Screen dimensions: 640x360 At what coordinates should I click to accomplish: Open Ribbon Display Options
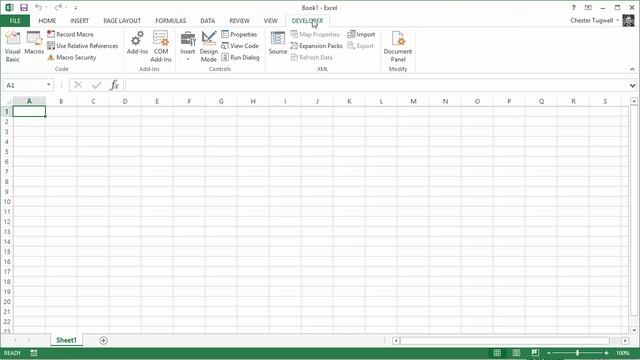click(588, 7)
